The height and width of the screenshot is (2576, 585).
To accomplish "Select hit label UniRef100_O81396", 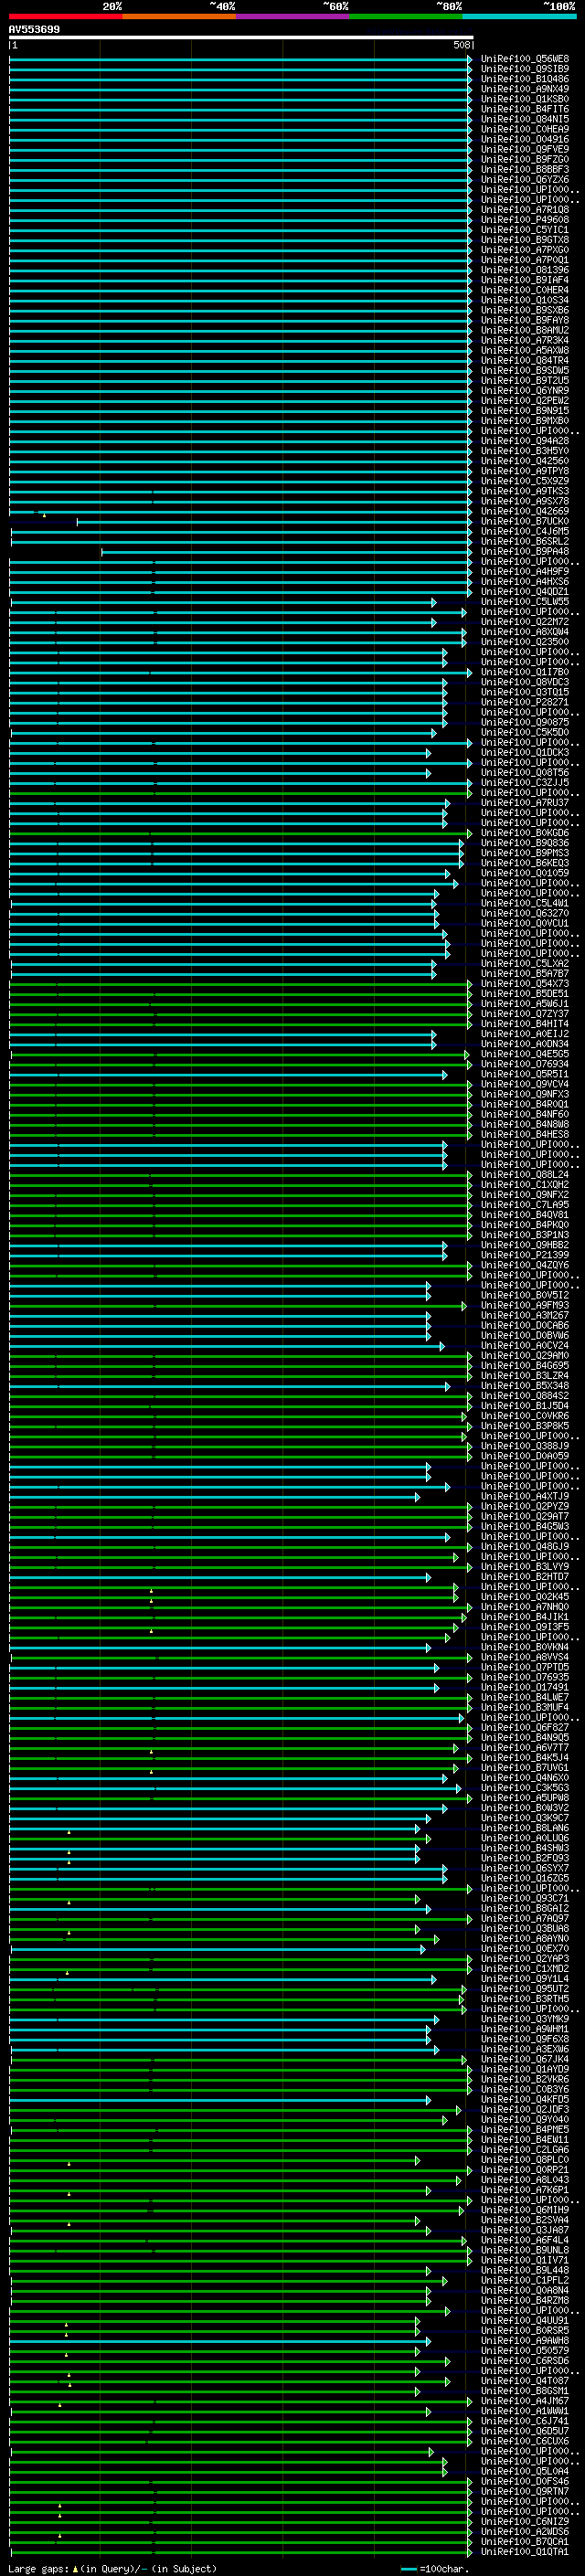I will [x=525, y=270].
